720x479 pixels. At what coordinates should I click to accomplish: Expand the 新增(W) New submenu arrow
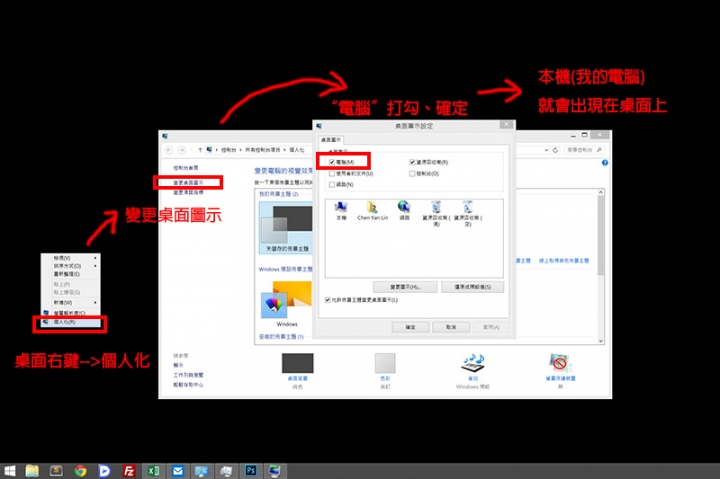96,303
